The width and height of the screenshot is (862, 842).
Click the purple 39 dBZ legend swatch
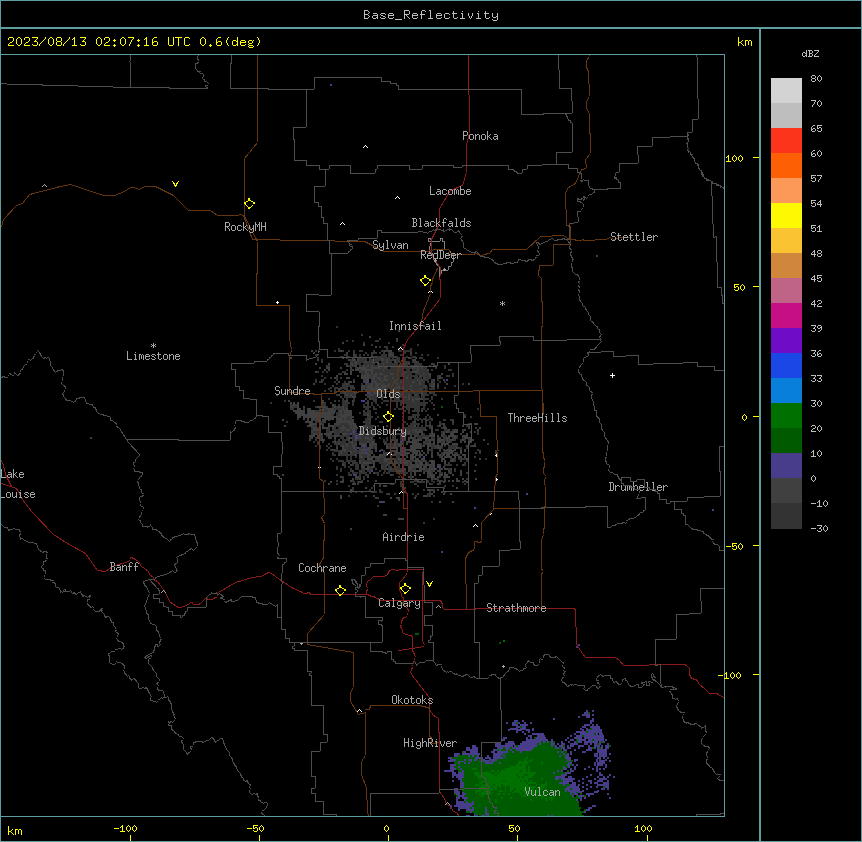click(x=786, y=340)
